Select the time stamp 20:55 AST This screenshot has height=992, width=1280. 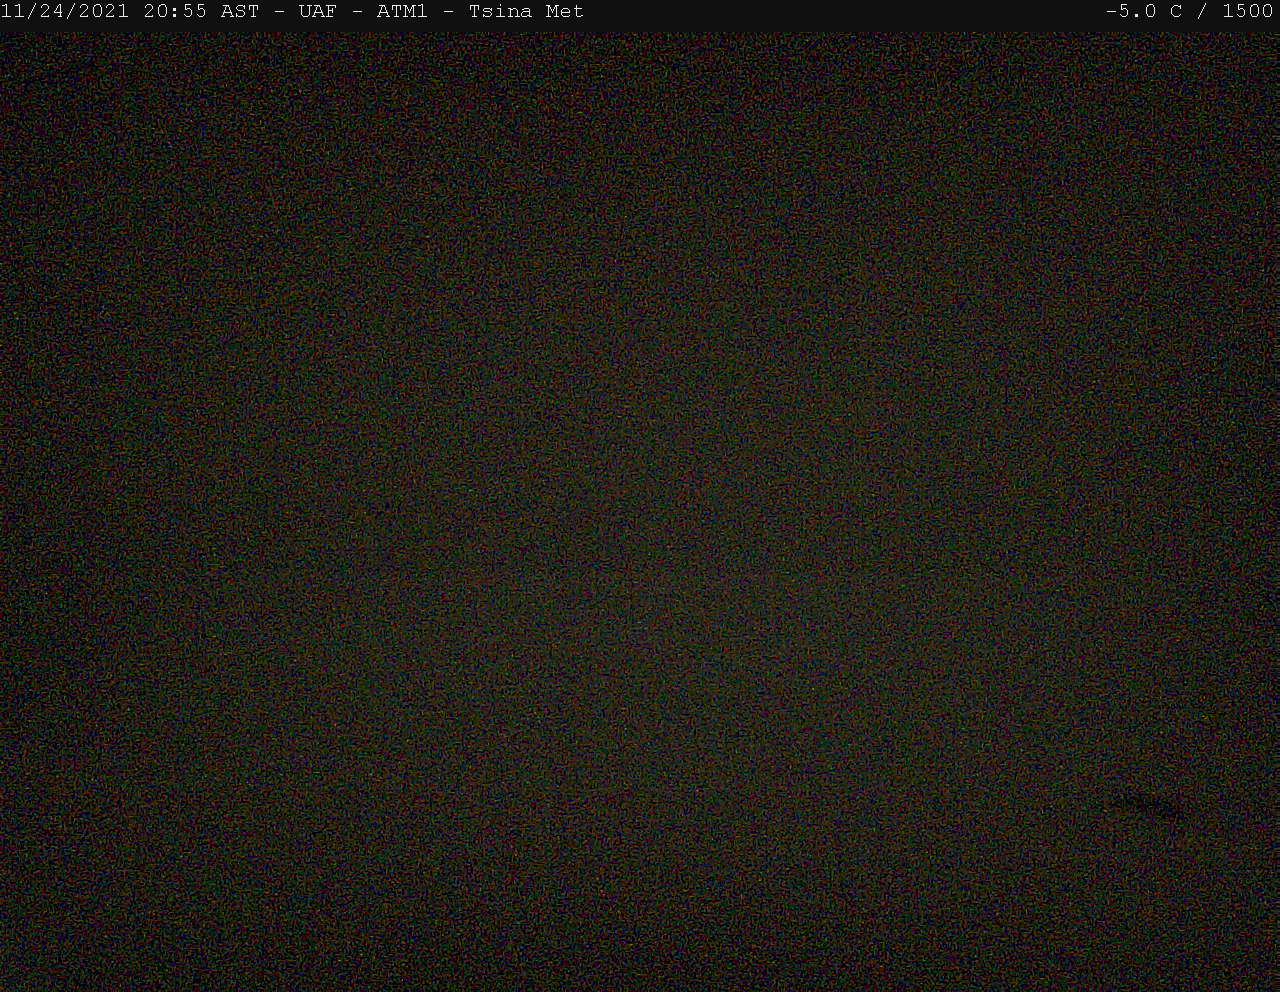tap(201, 12)
